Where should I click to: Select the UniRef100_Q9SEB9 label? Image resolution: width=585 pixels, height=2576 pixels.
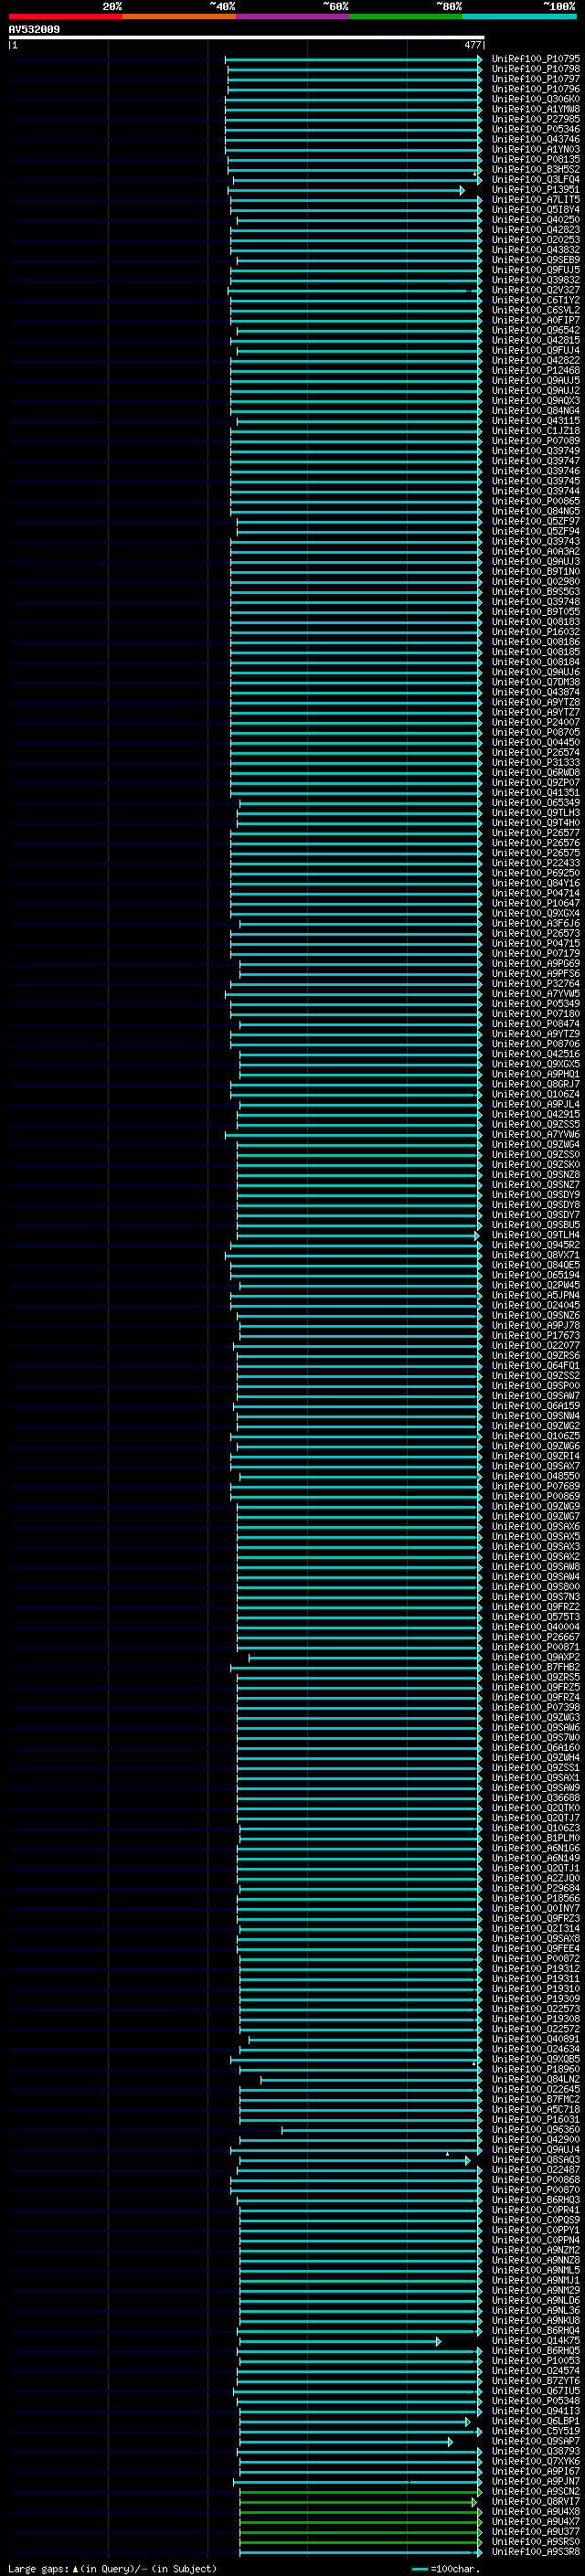tap(535, 260)
